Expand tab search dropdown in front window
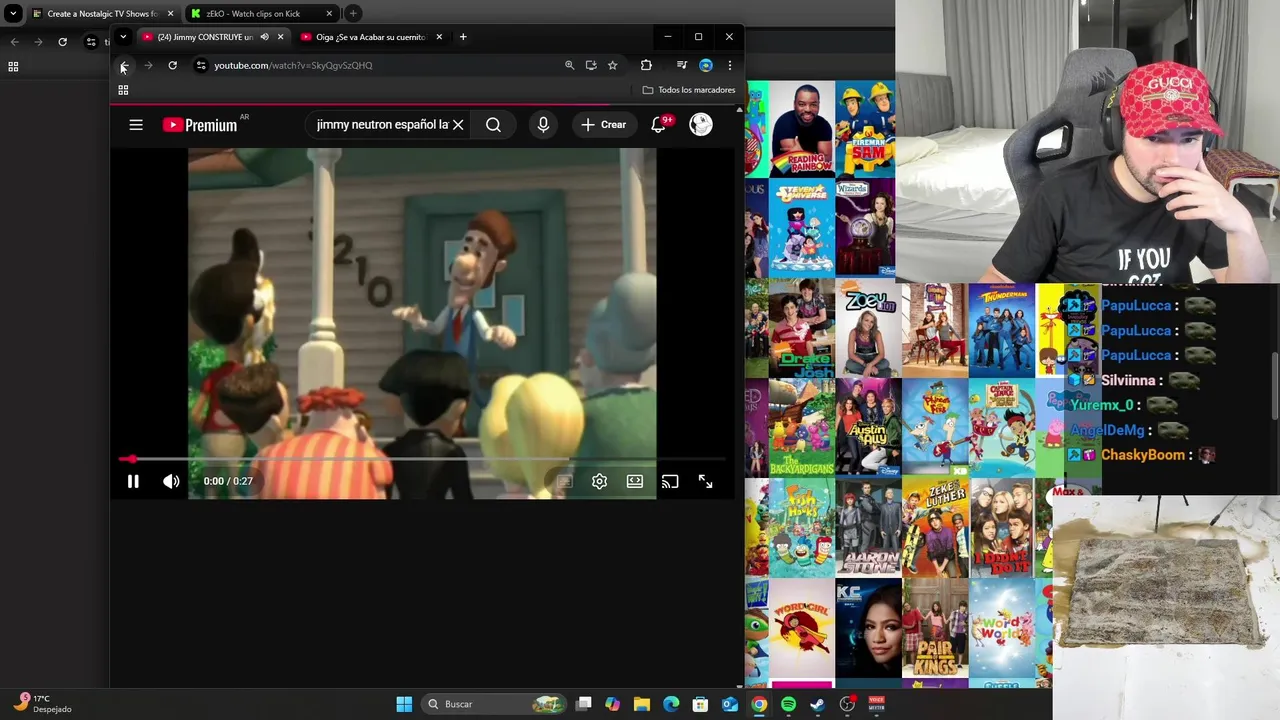The height and width of the screenshot is (720, 1280). click(123, 37)
